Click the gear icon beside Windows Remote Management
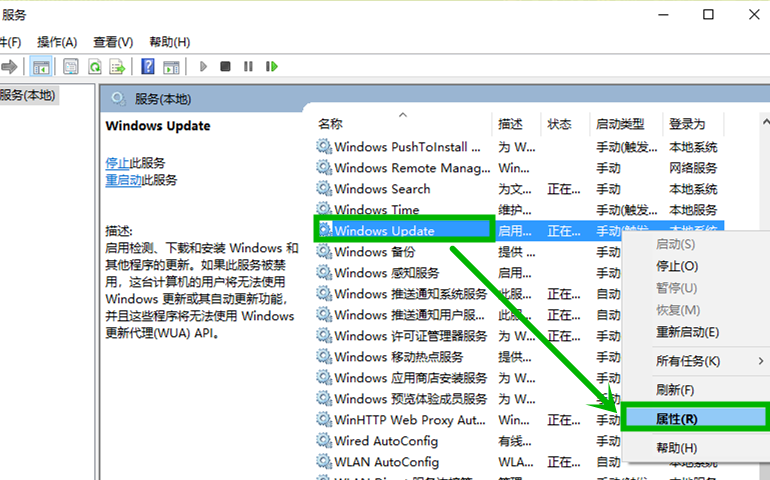770x480 pixels. [x=324, y=168]
